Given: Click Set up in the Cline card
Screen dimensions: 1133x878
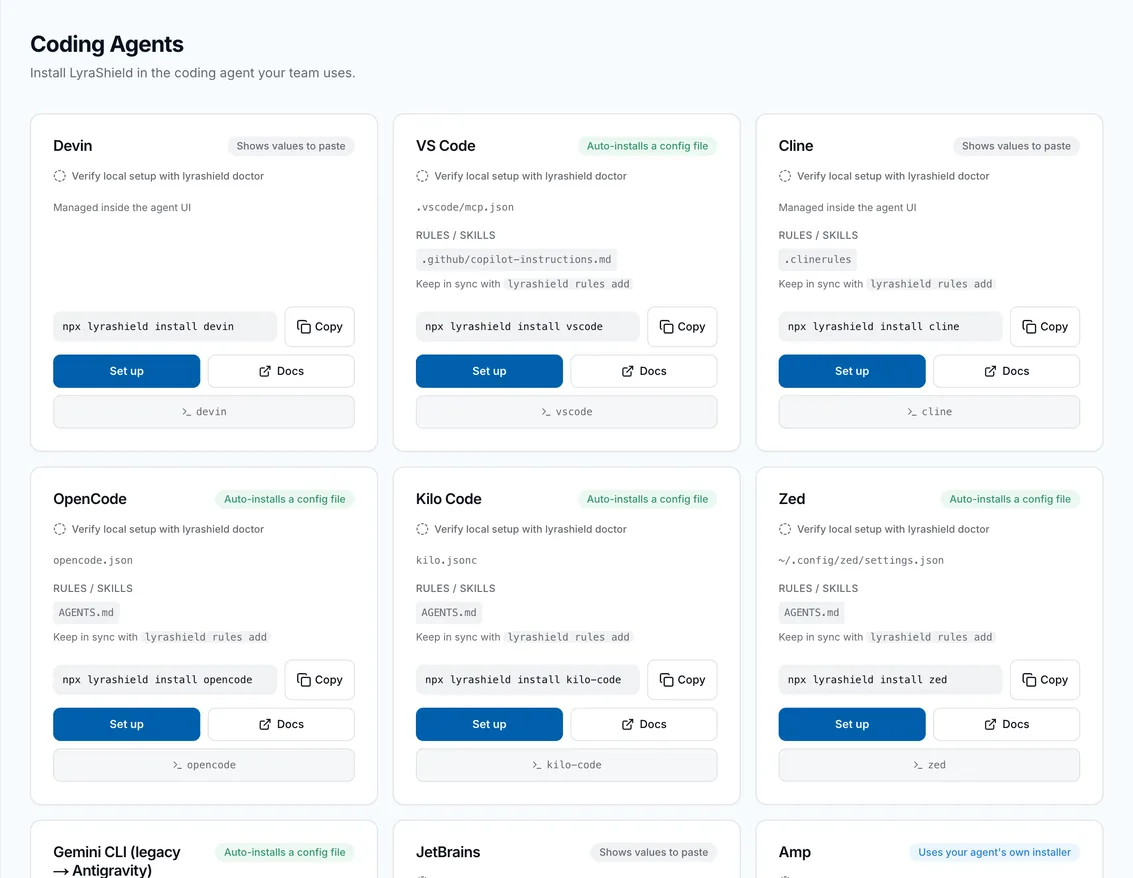Looking at the screenshot, I should [x=852, y=371].
